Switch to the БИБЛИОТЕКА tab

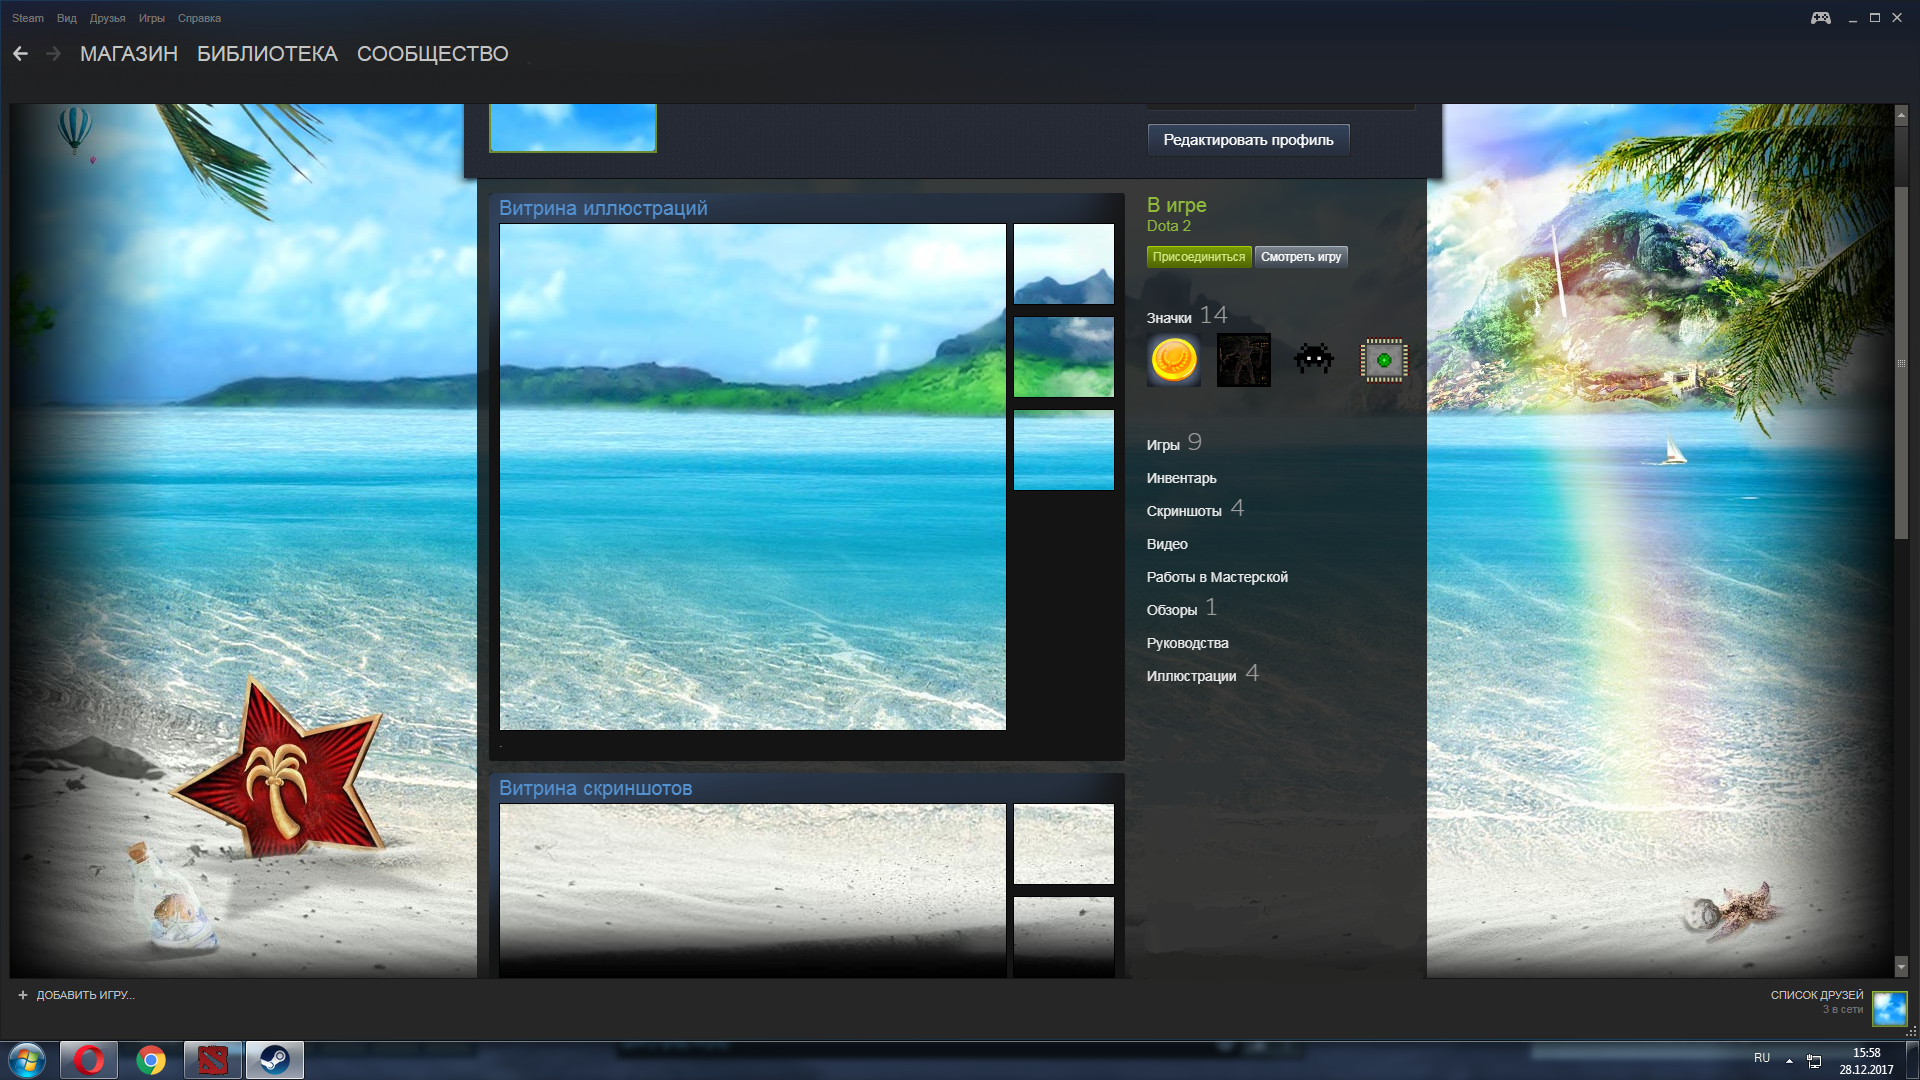tap(267, 54)
